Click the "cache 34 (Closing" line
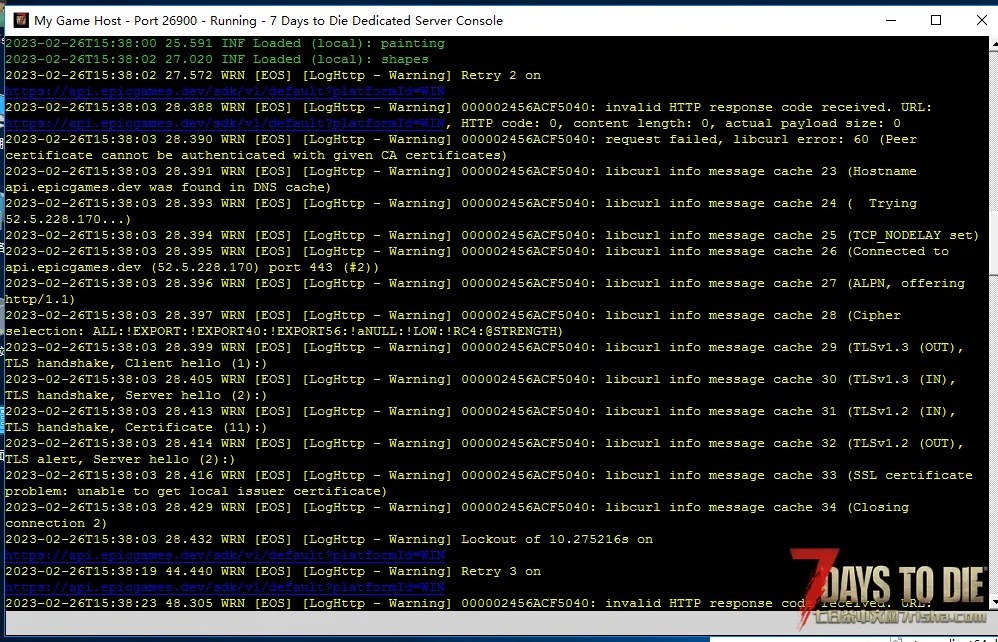This screenshot has height=642, width=998. point(457,507)
